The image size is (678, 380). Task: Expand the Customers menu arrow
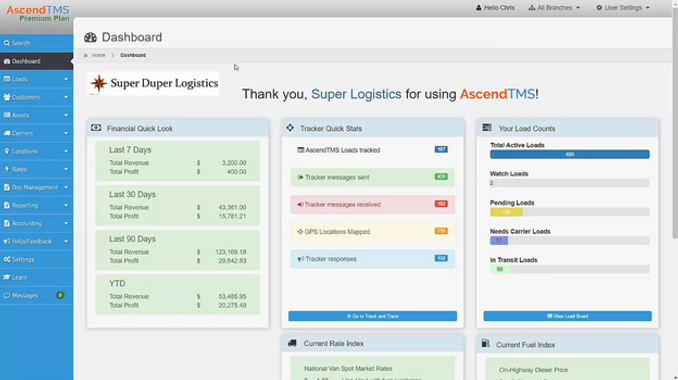[66, 98]
